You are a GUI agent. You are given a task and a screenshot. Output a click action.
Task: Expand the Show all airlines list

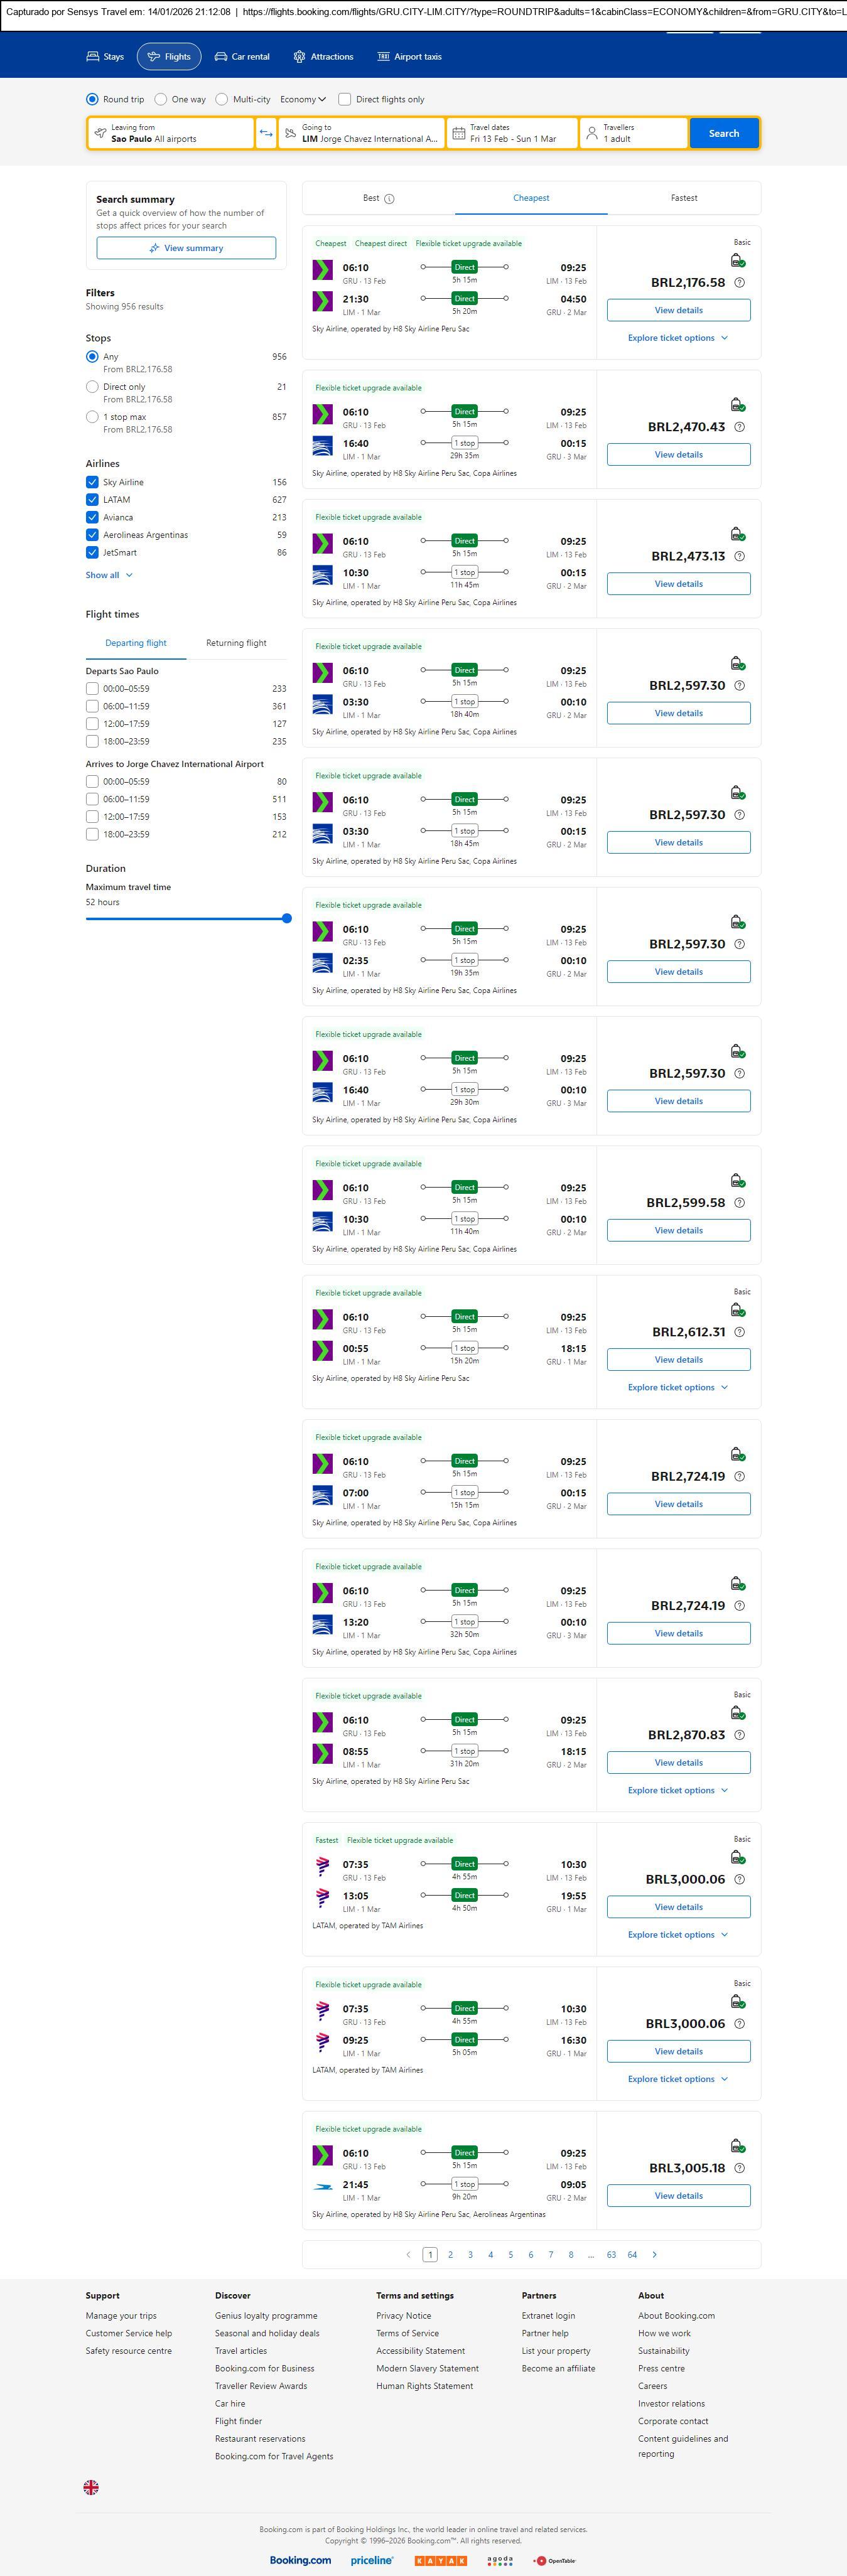click(109, 575)
